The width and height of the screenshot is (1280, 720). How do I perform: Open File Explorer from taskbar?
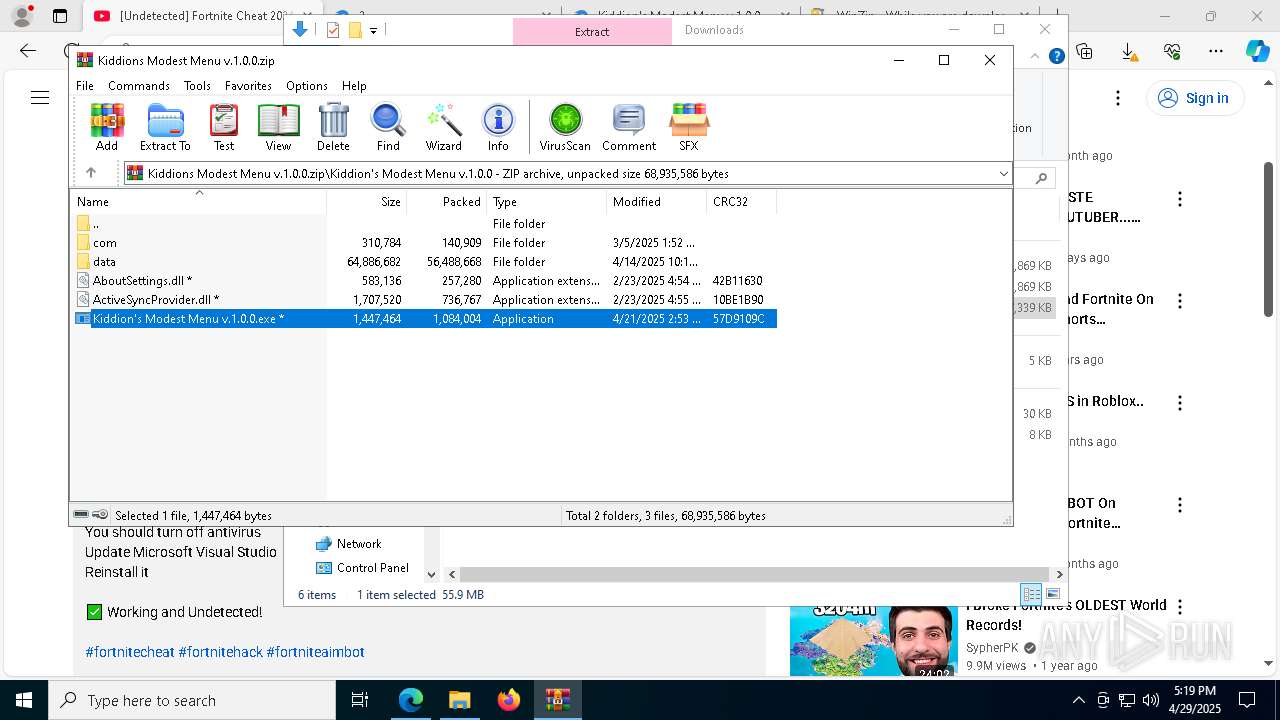point(460,700)
